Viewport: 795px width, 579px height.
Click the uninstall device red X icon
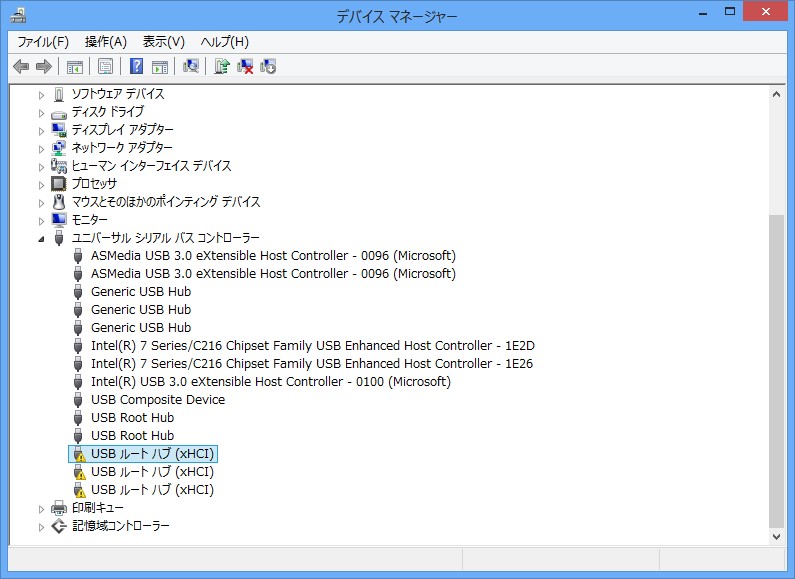click(x=245, y=66)
